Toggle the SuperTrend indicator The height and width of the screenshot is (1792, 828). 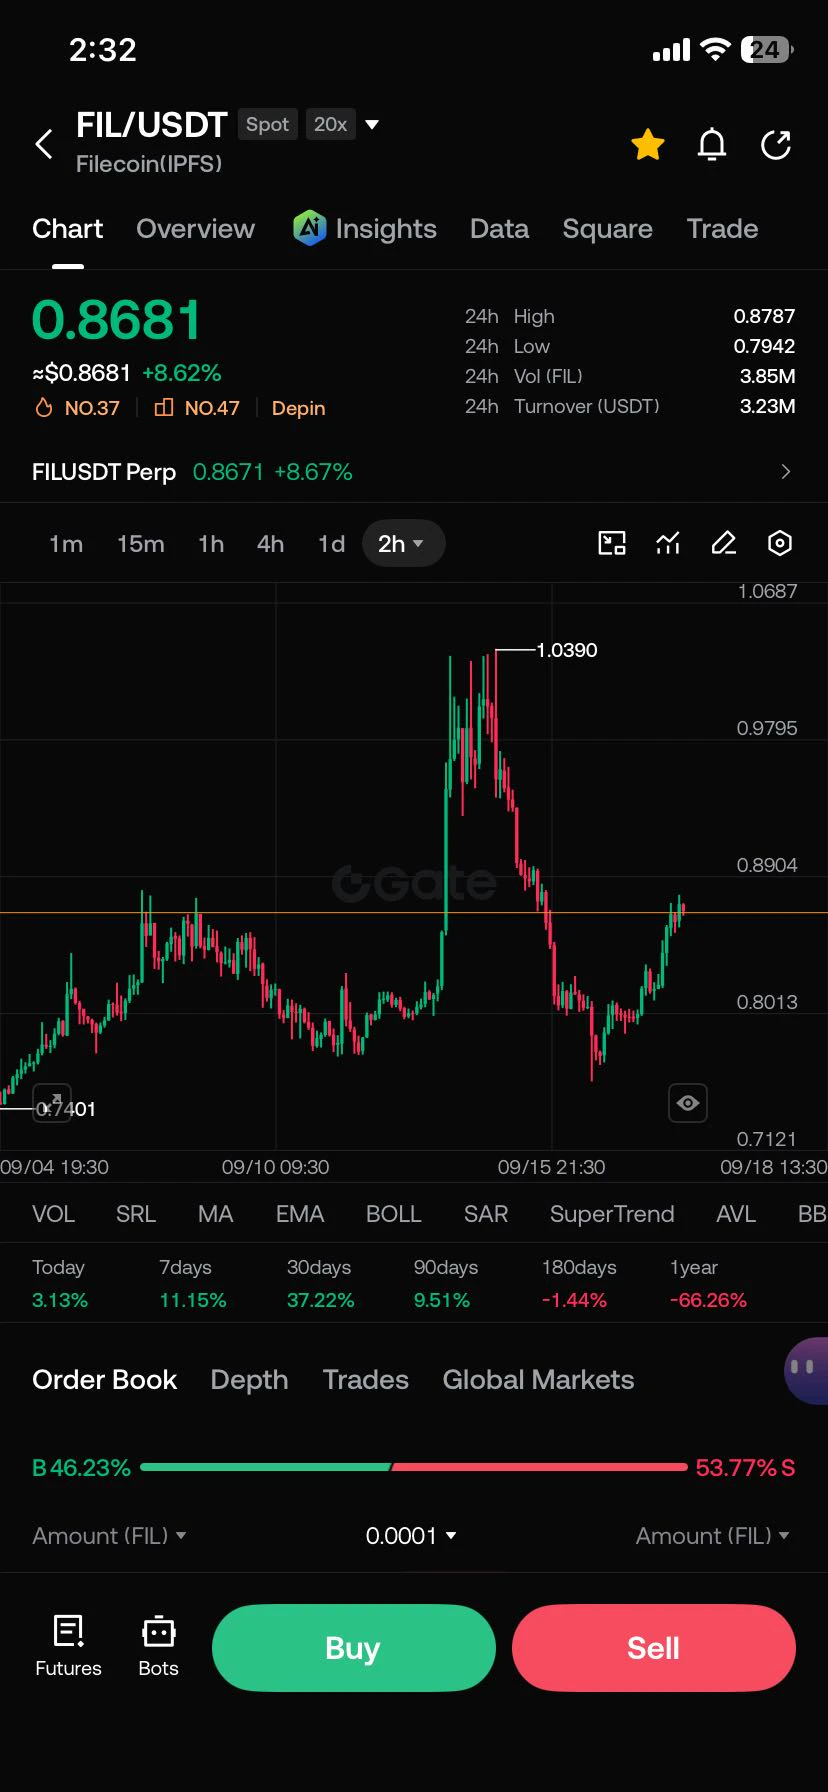pos(612,1214)
